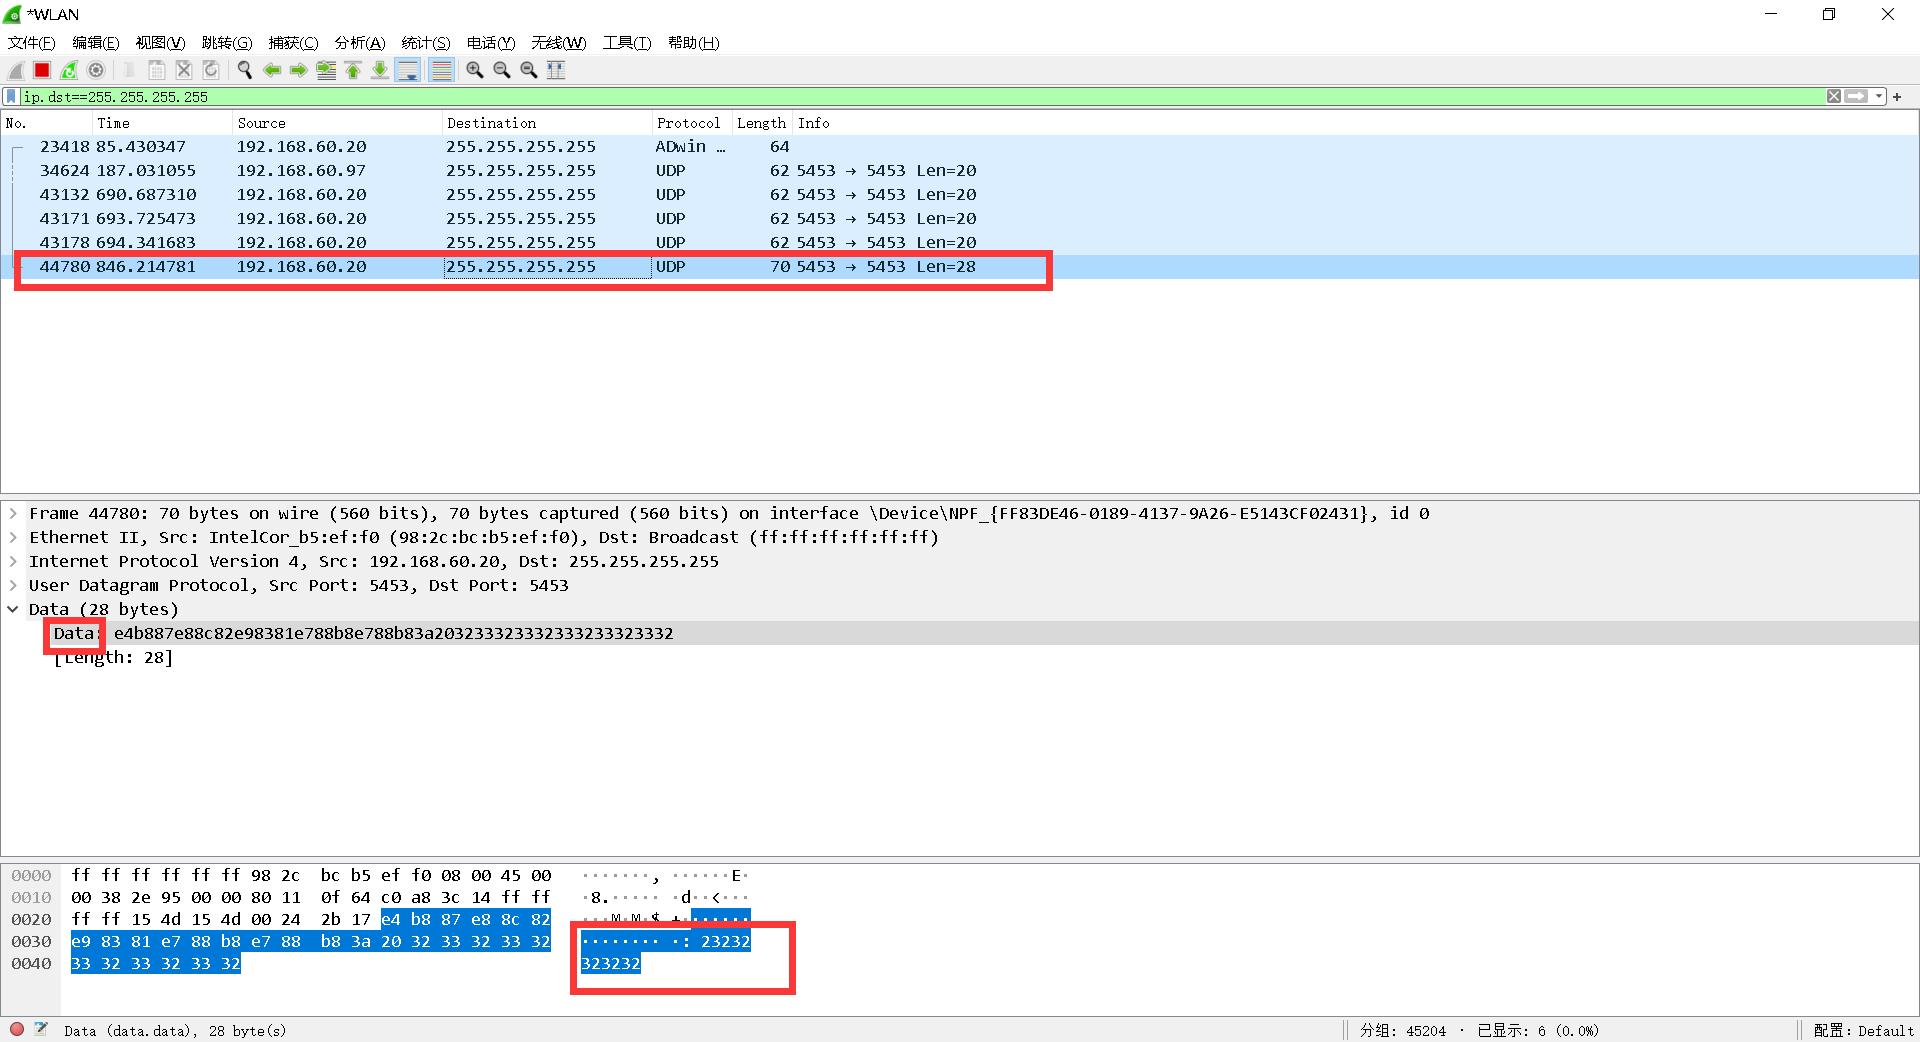Select packet 44780 with Len=28
The height and width of the screenshot is (1042, 1920).
click(x=960, y=267)
